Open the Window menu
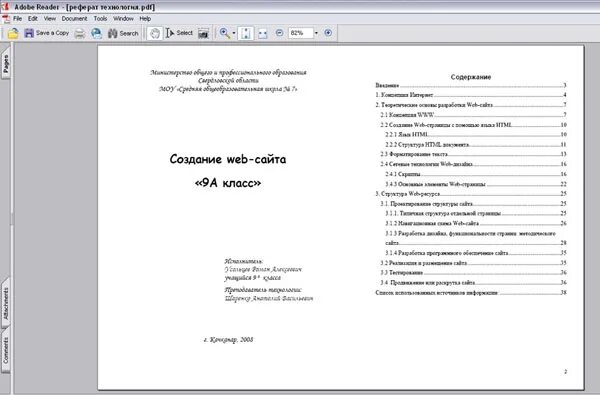This screenshot has width=600, height=395. click(123, 18)
